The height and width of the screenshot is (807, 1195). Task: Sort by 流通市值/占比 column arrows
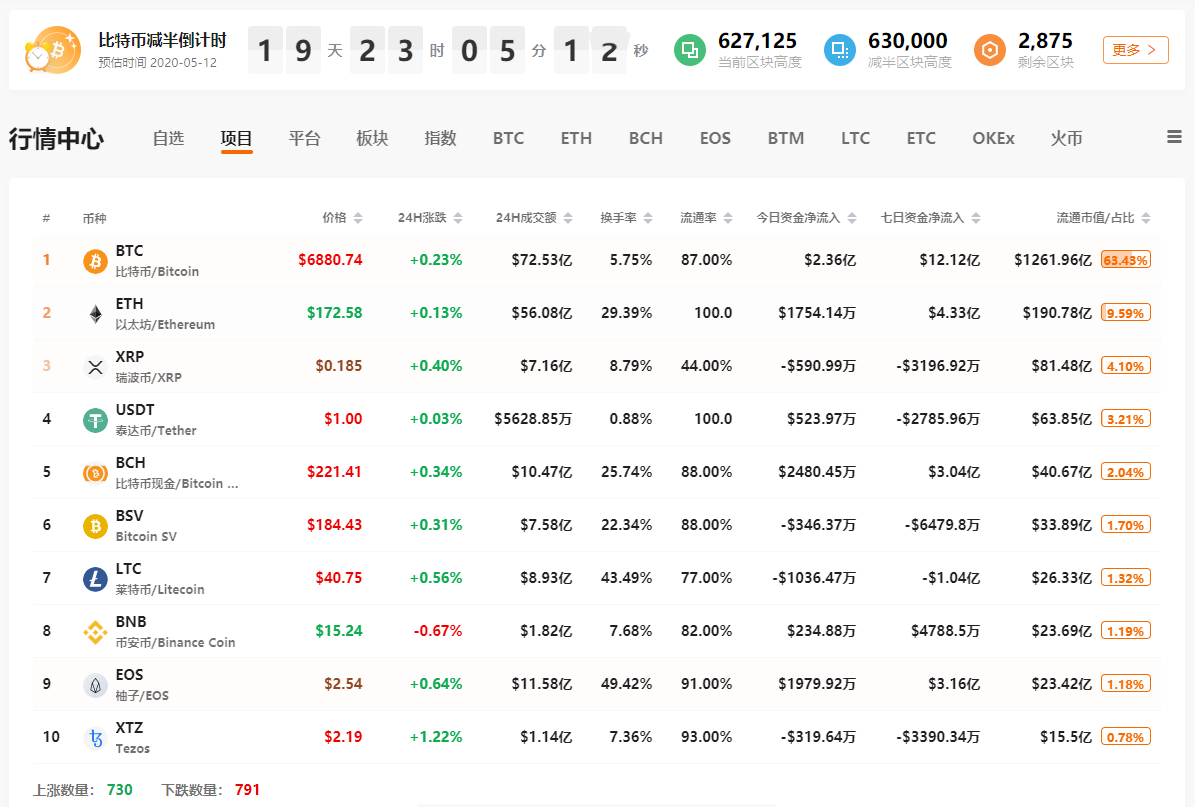(1146, 218)
